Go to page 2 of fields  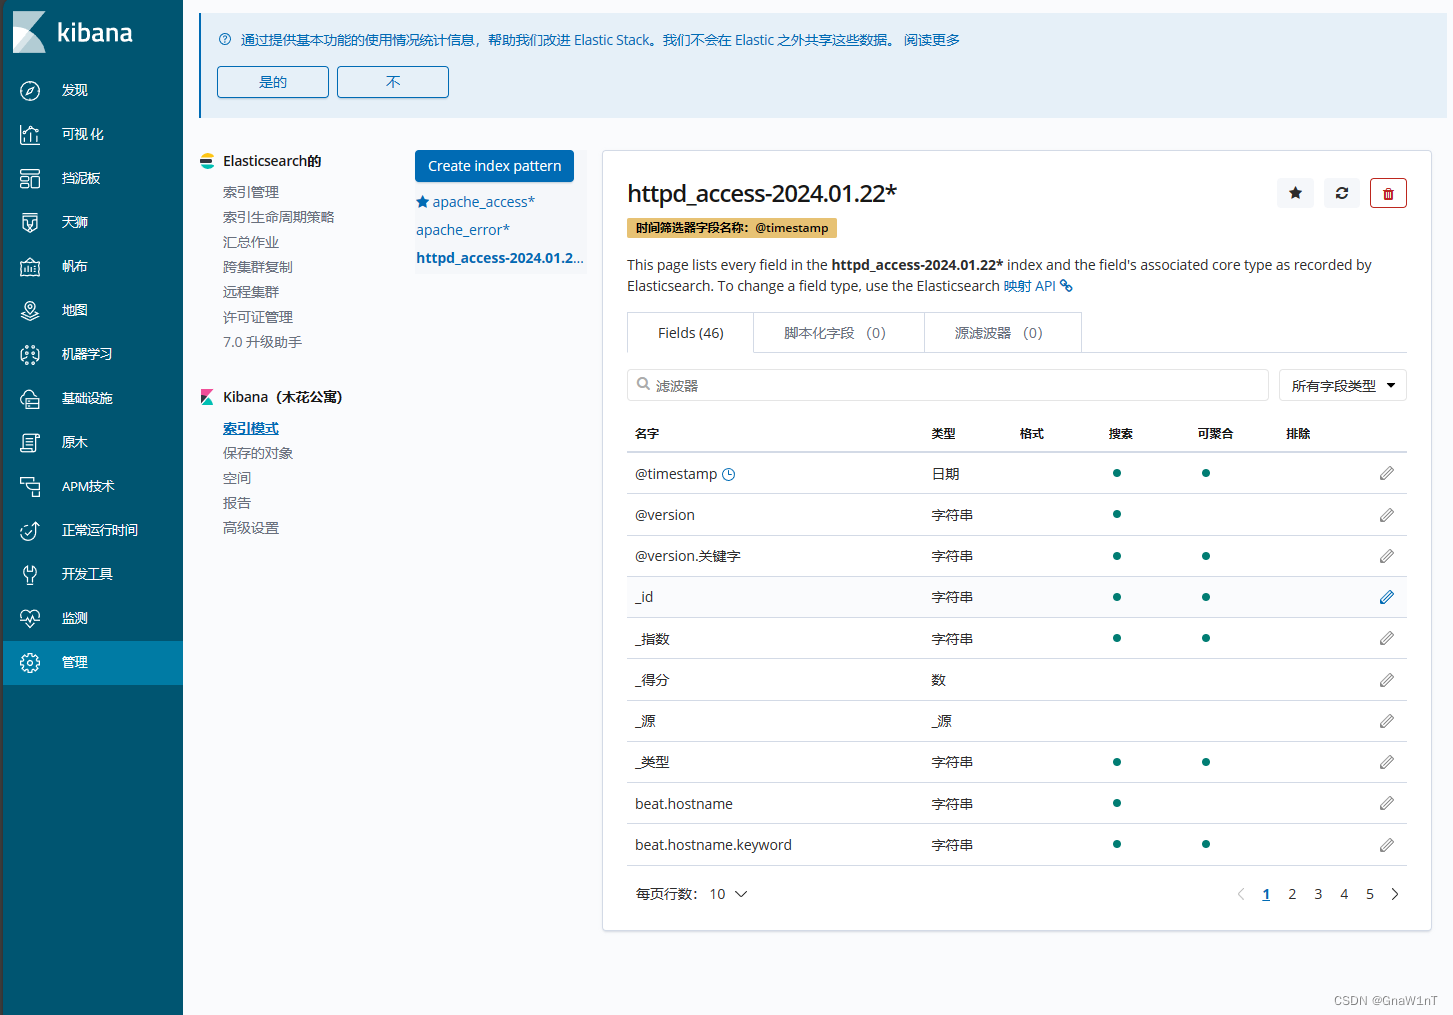(x=1292, y=894)
